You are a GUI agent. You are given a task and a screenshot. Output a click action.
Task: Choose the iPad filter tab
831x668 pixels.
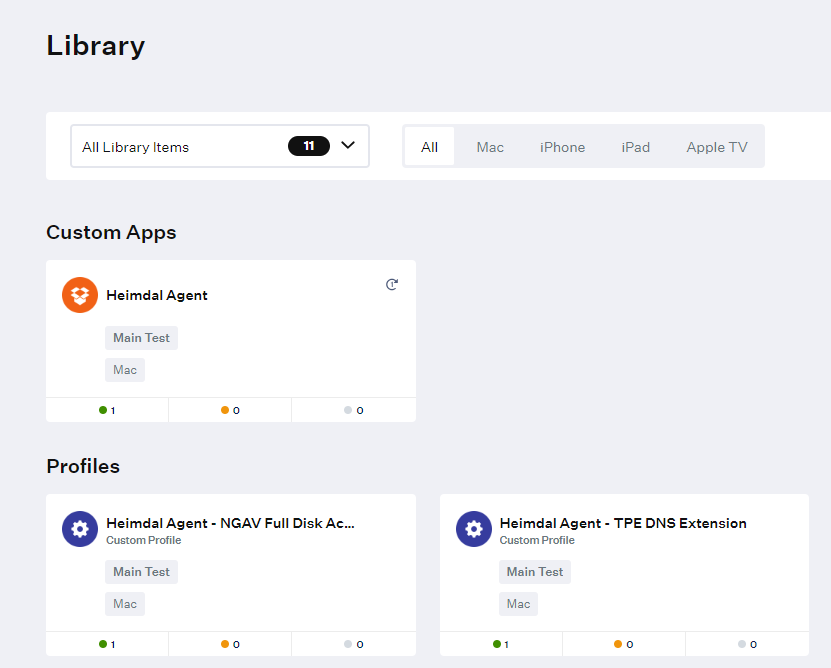coord(635,147)
